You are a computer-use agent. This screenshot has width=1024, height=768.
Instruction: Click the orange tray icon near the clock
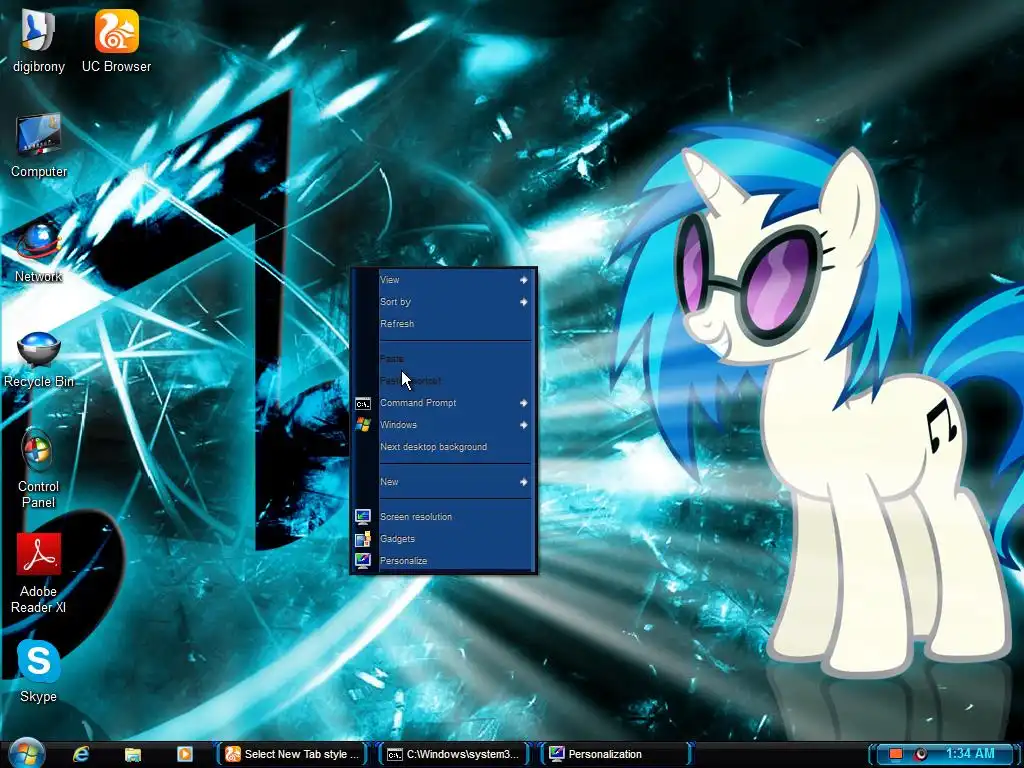[895, 754]
